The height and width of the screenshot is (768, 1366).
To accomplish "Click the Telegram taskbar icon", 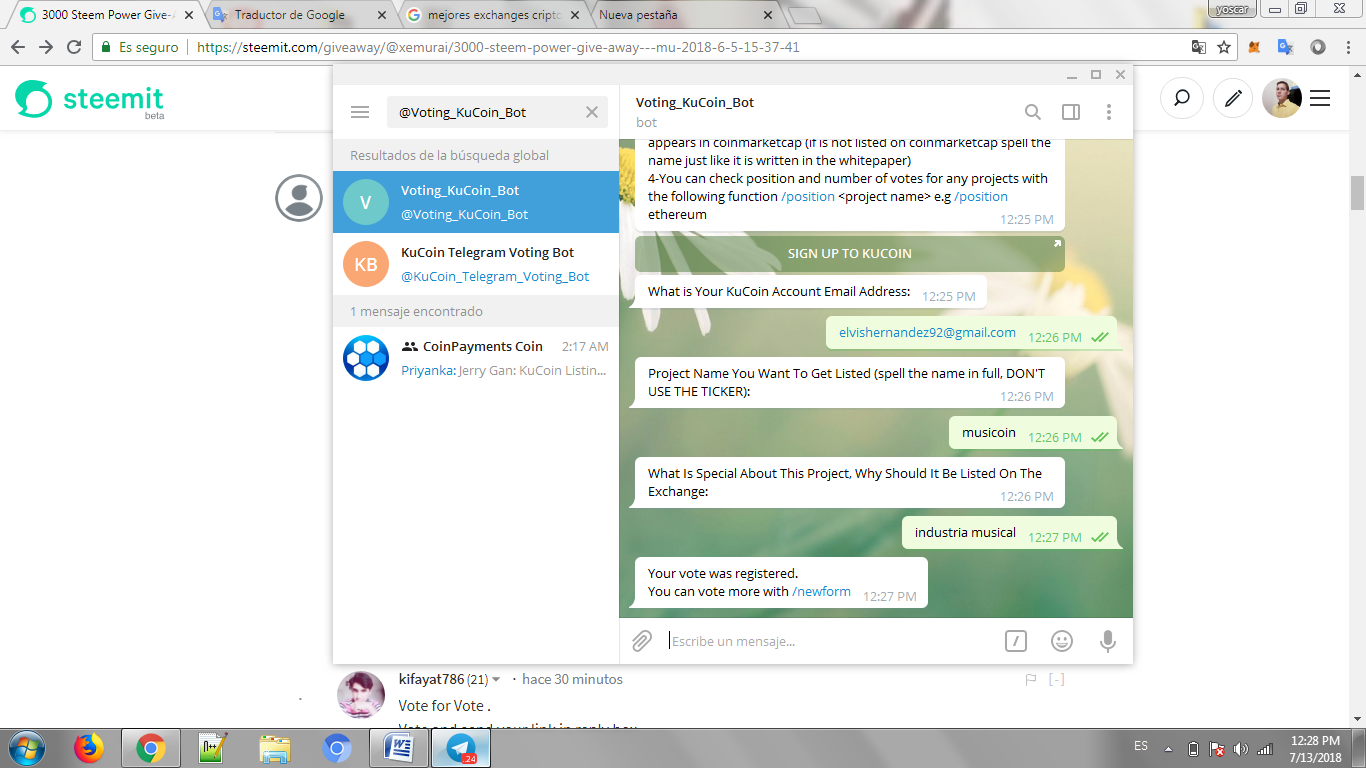I will point(462,748).
